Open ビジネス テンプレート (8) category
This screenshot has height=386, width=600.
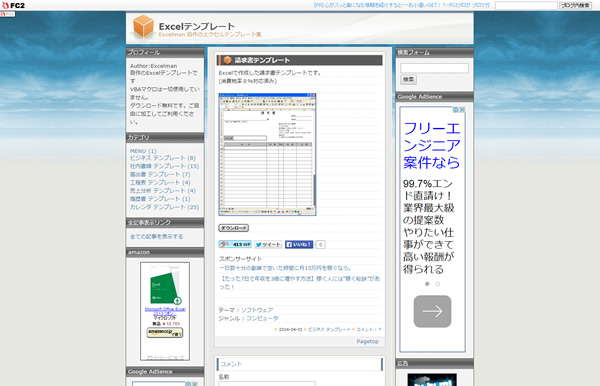click(x=163, y=158)
